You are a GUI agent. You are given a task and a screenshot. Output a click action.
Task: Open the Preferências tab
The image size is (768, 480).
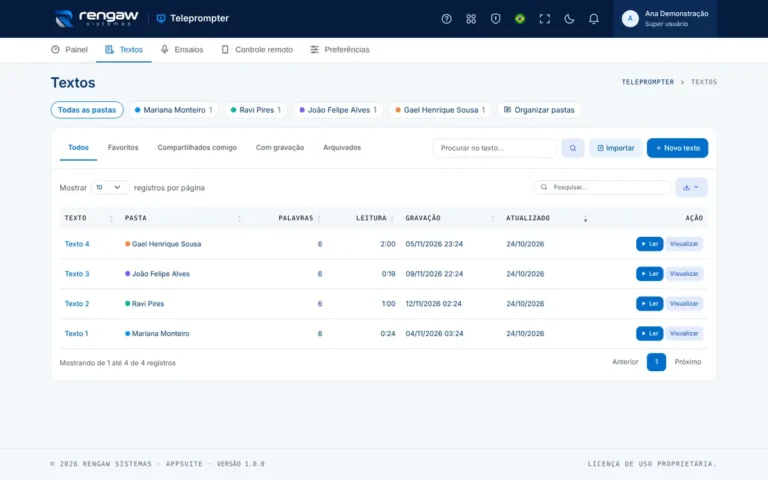pos(339,49)
